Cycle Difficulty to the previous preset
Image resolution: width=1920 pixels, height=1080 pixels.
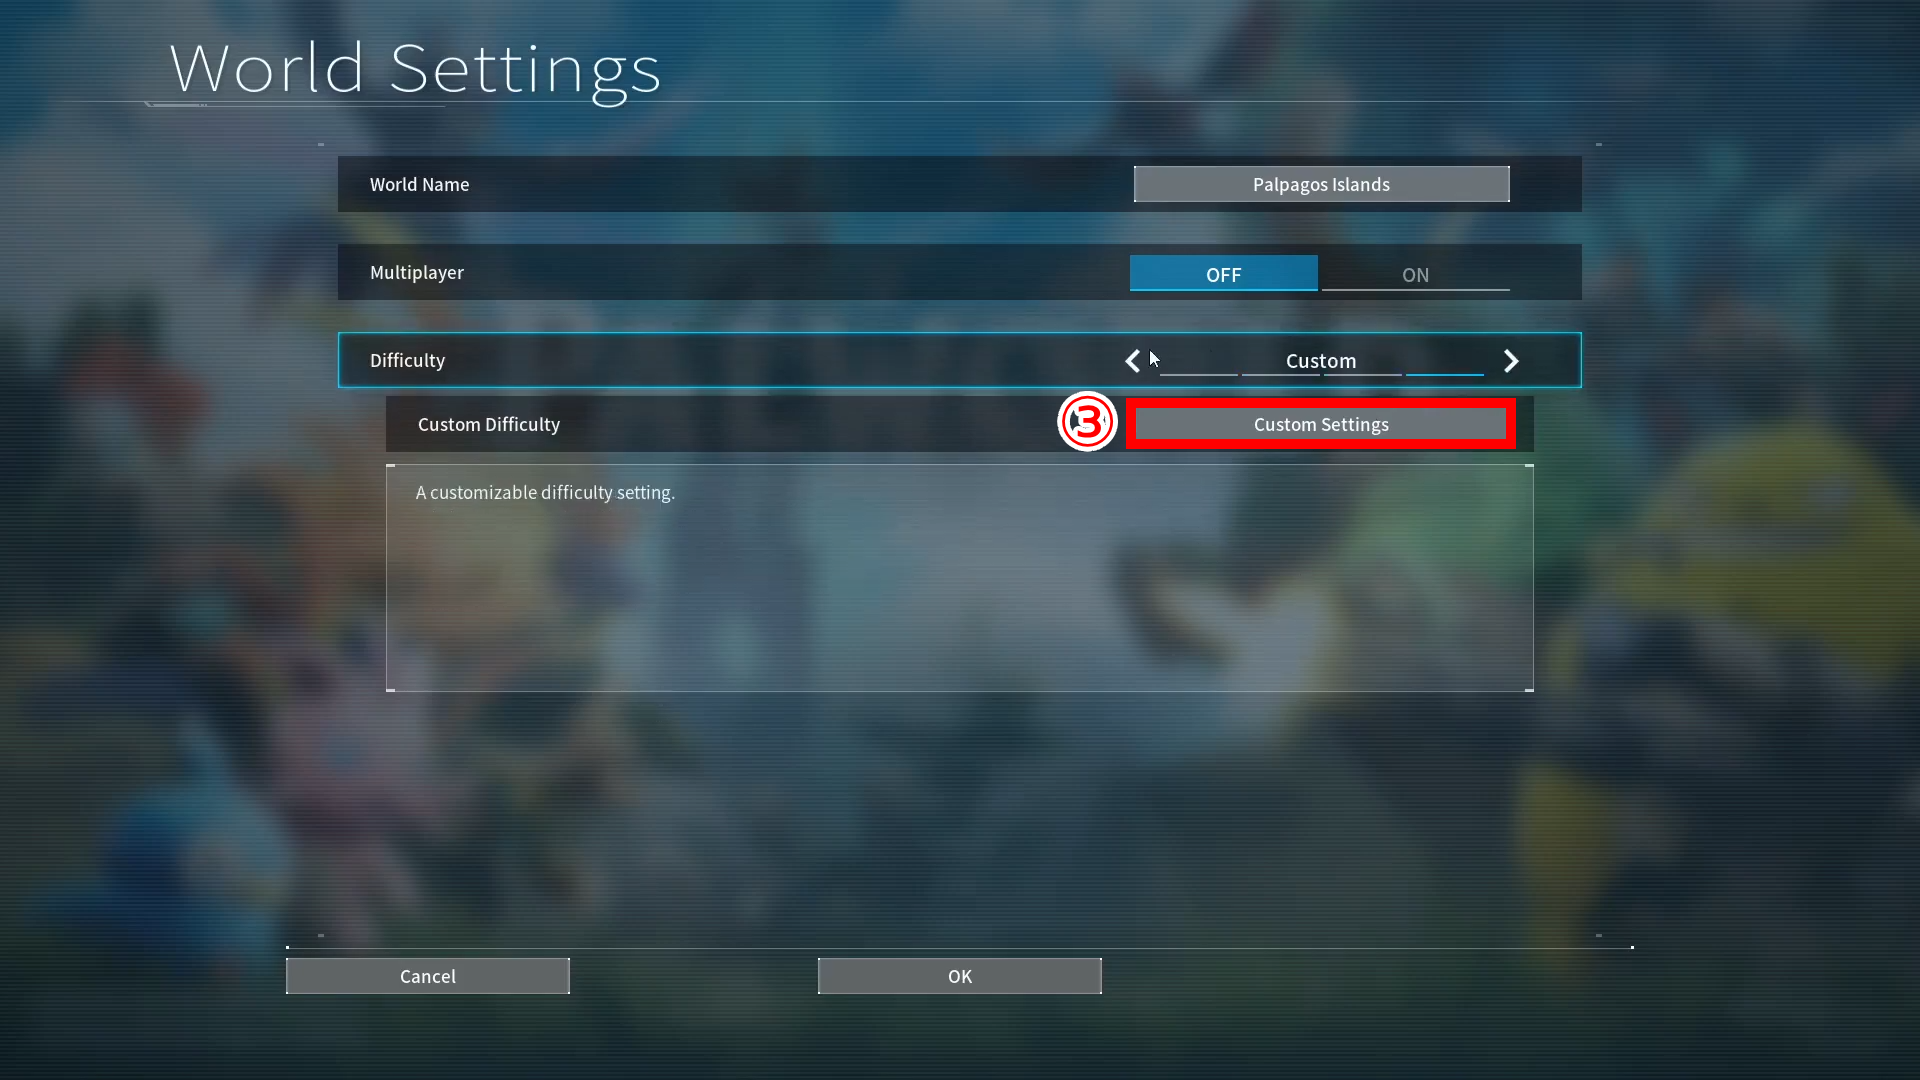click(1133, 361)
